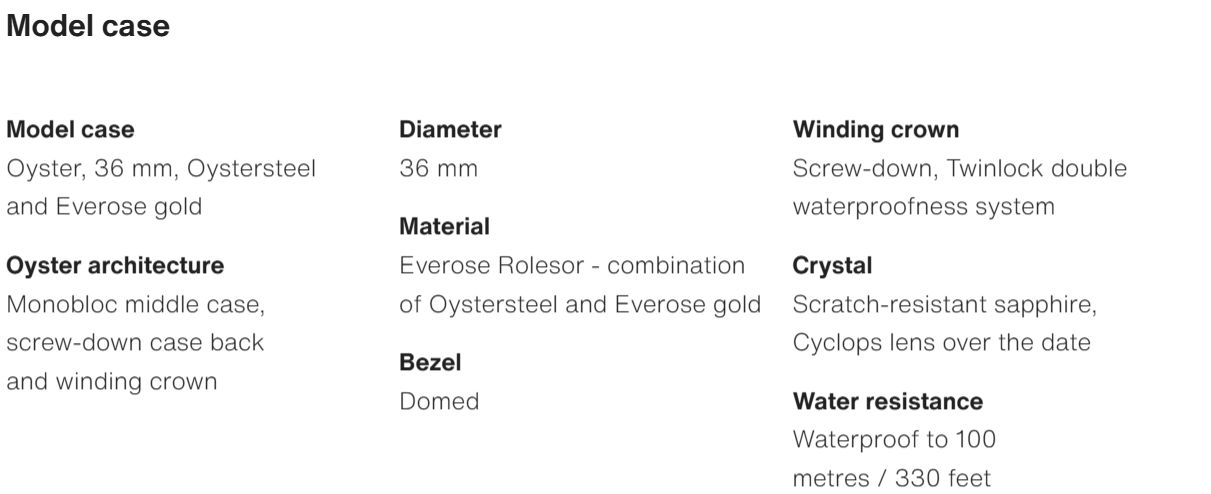Click the small bold "Model case" label
This screenshot has height=494, width=1211.
pos(70,130)
